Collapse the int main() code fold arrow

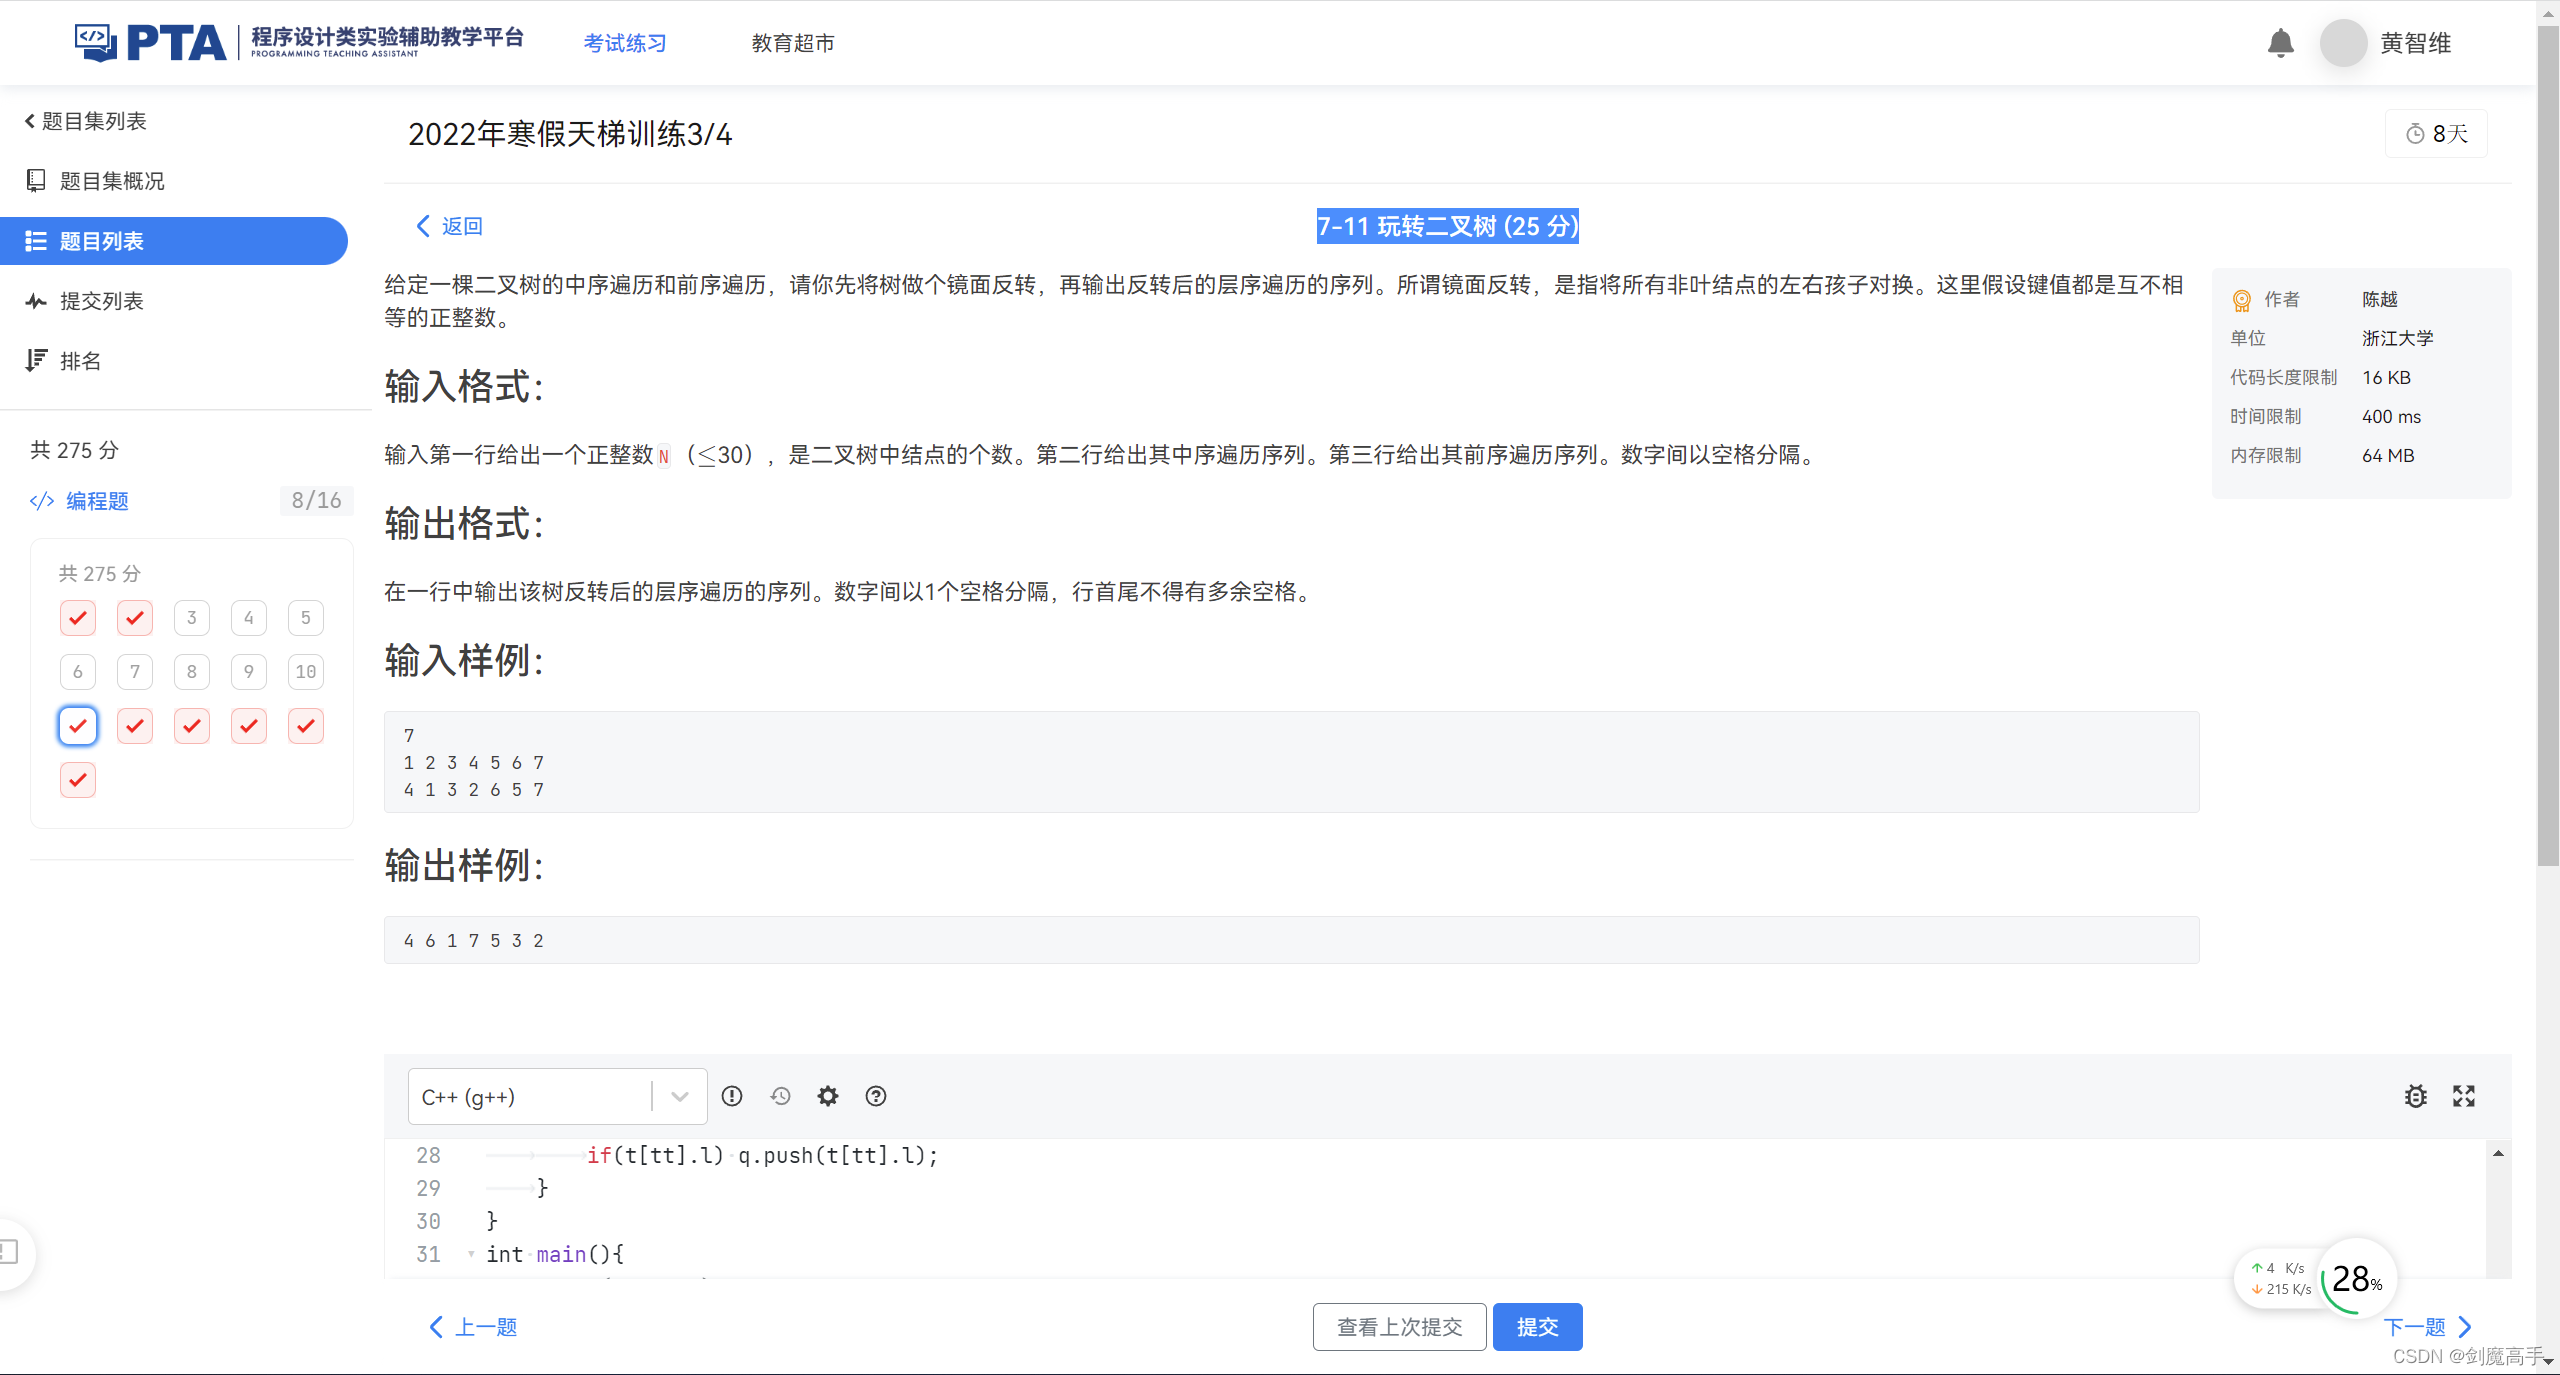(x=471, y=1254)
